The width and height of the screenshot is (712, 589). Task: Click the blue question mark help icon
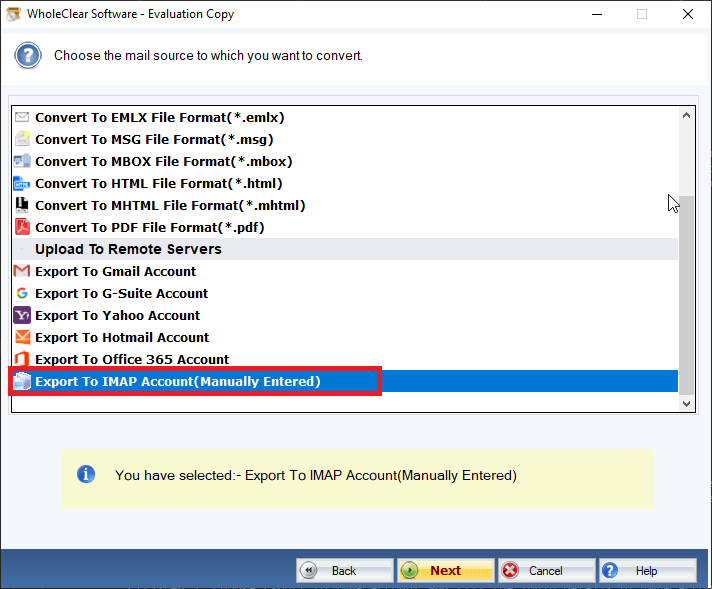pyautogui.click(x=28, y=55)
